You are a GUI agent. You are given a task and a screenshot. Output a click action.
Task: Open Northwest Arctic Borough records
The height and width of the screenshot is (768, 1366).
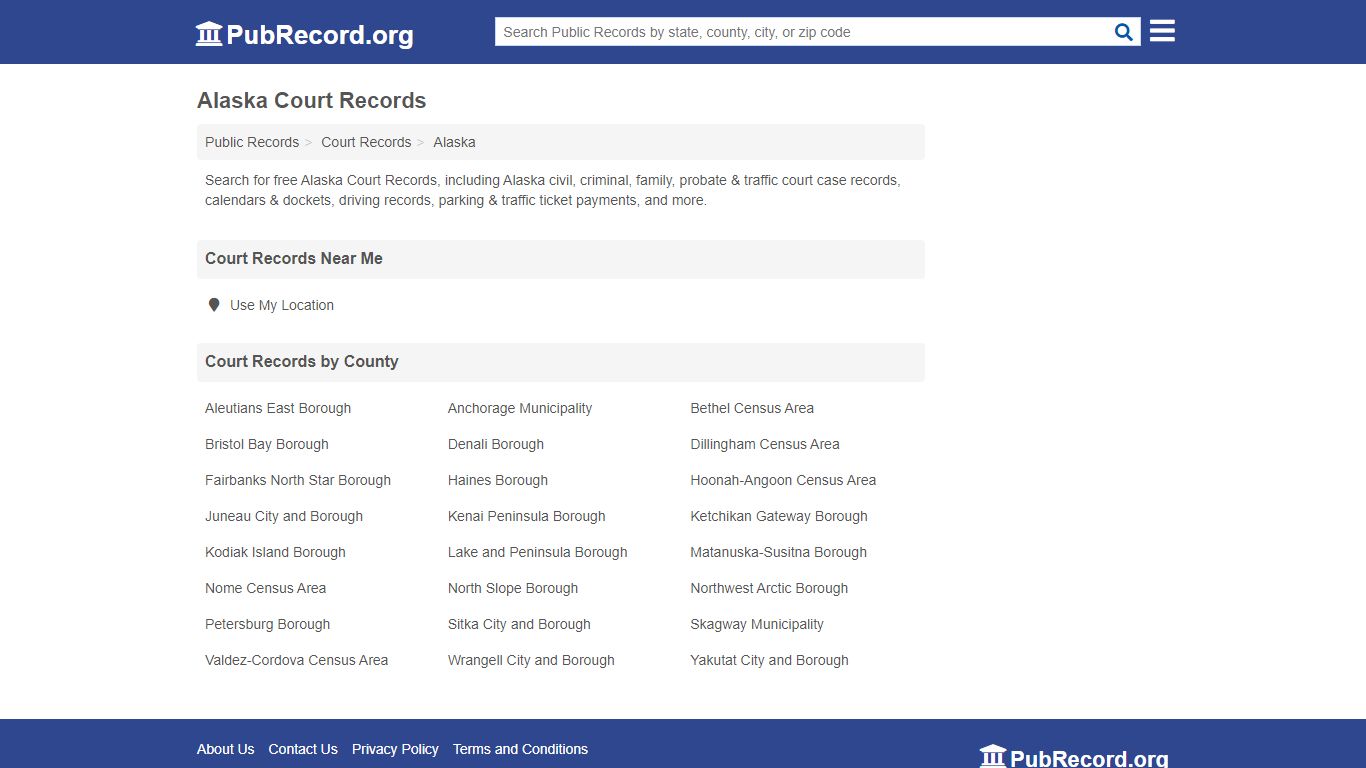769,588
